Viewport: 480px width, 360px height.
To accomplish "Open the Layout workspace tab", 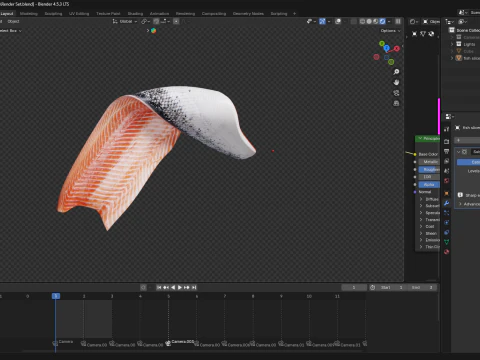I will pos(7,14).
